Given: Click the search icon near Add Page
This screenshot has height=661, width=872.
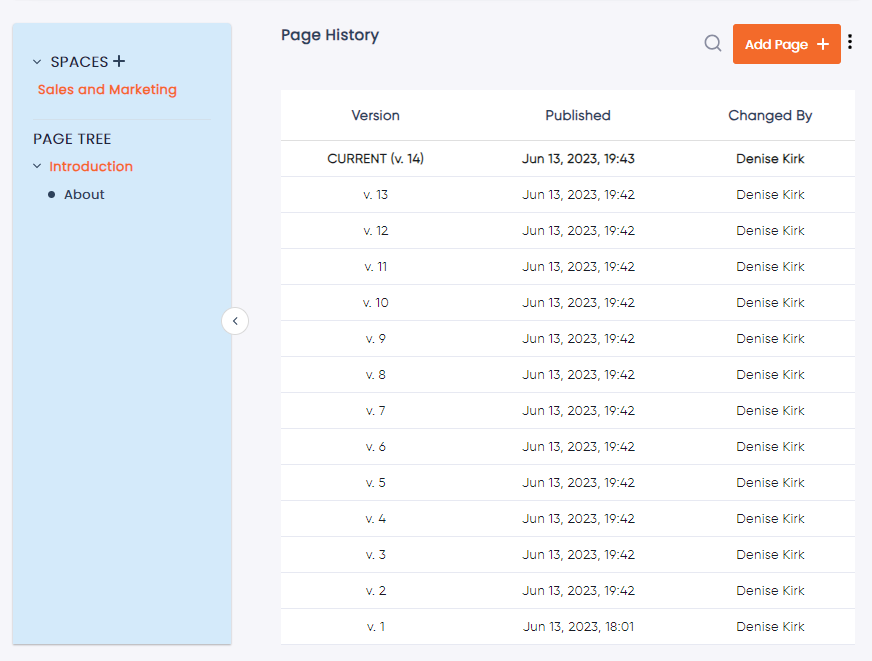Looking at the screenshot, I should tap(712, 43).
